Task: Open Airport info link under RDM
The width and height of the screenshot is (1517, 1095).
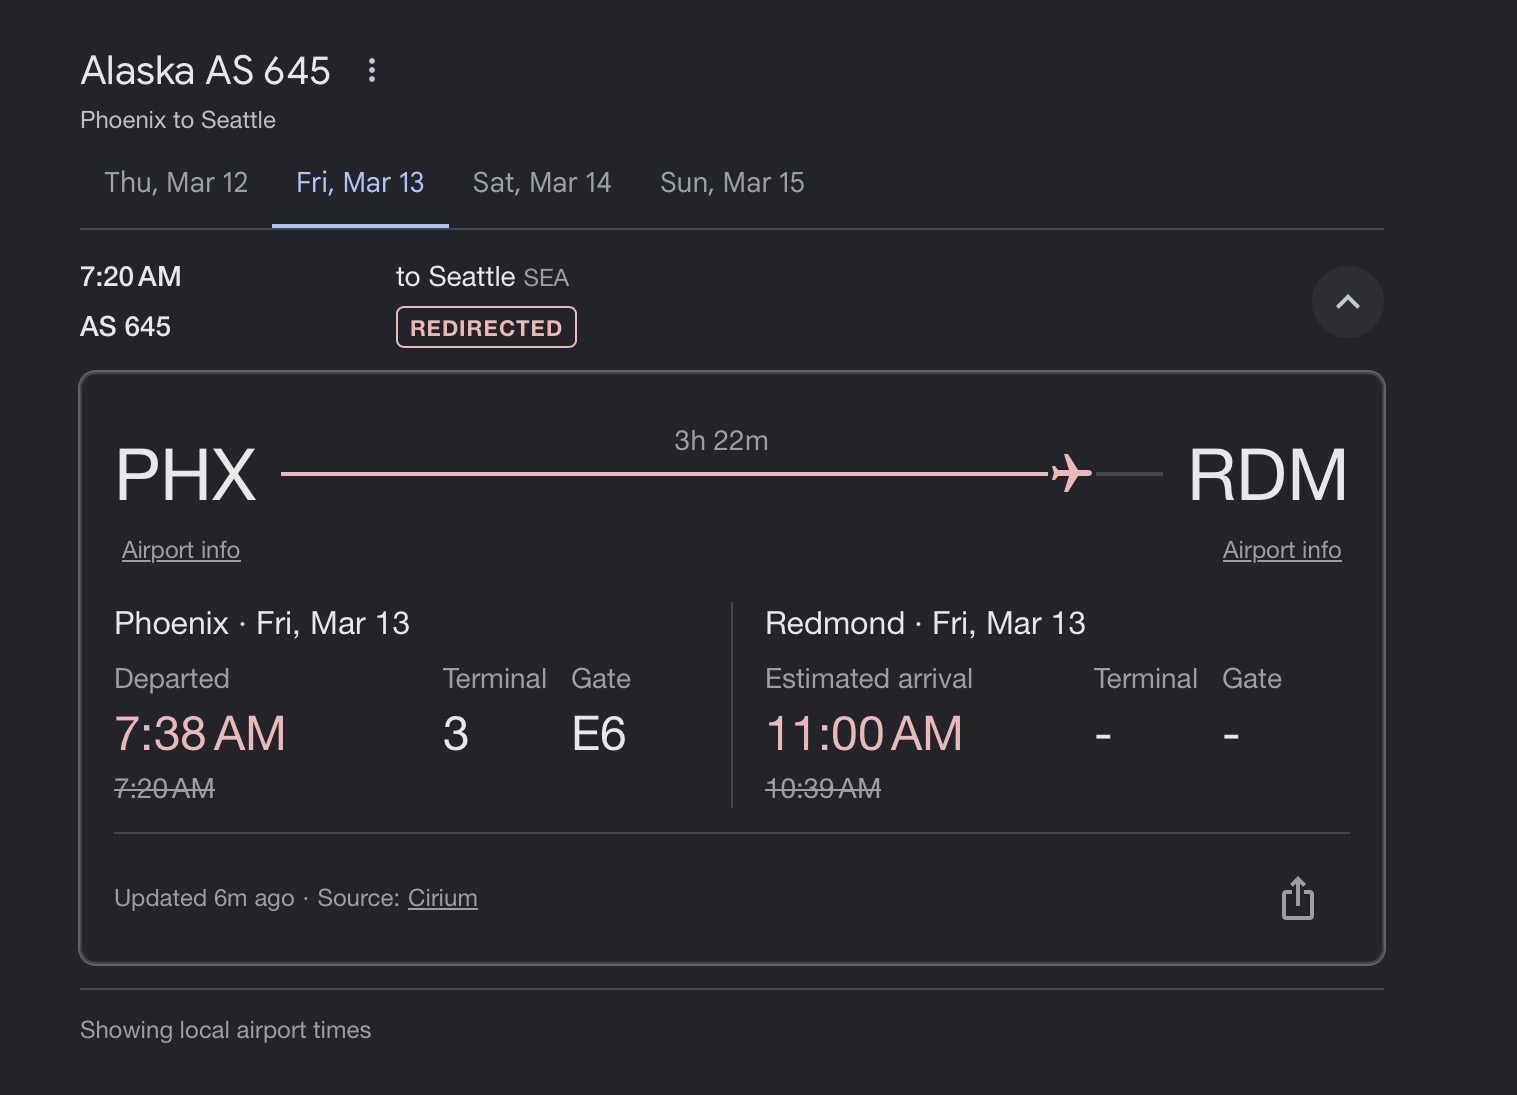Action: click(1281, 550)
